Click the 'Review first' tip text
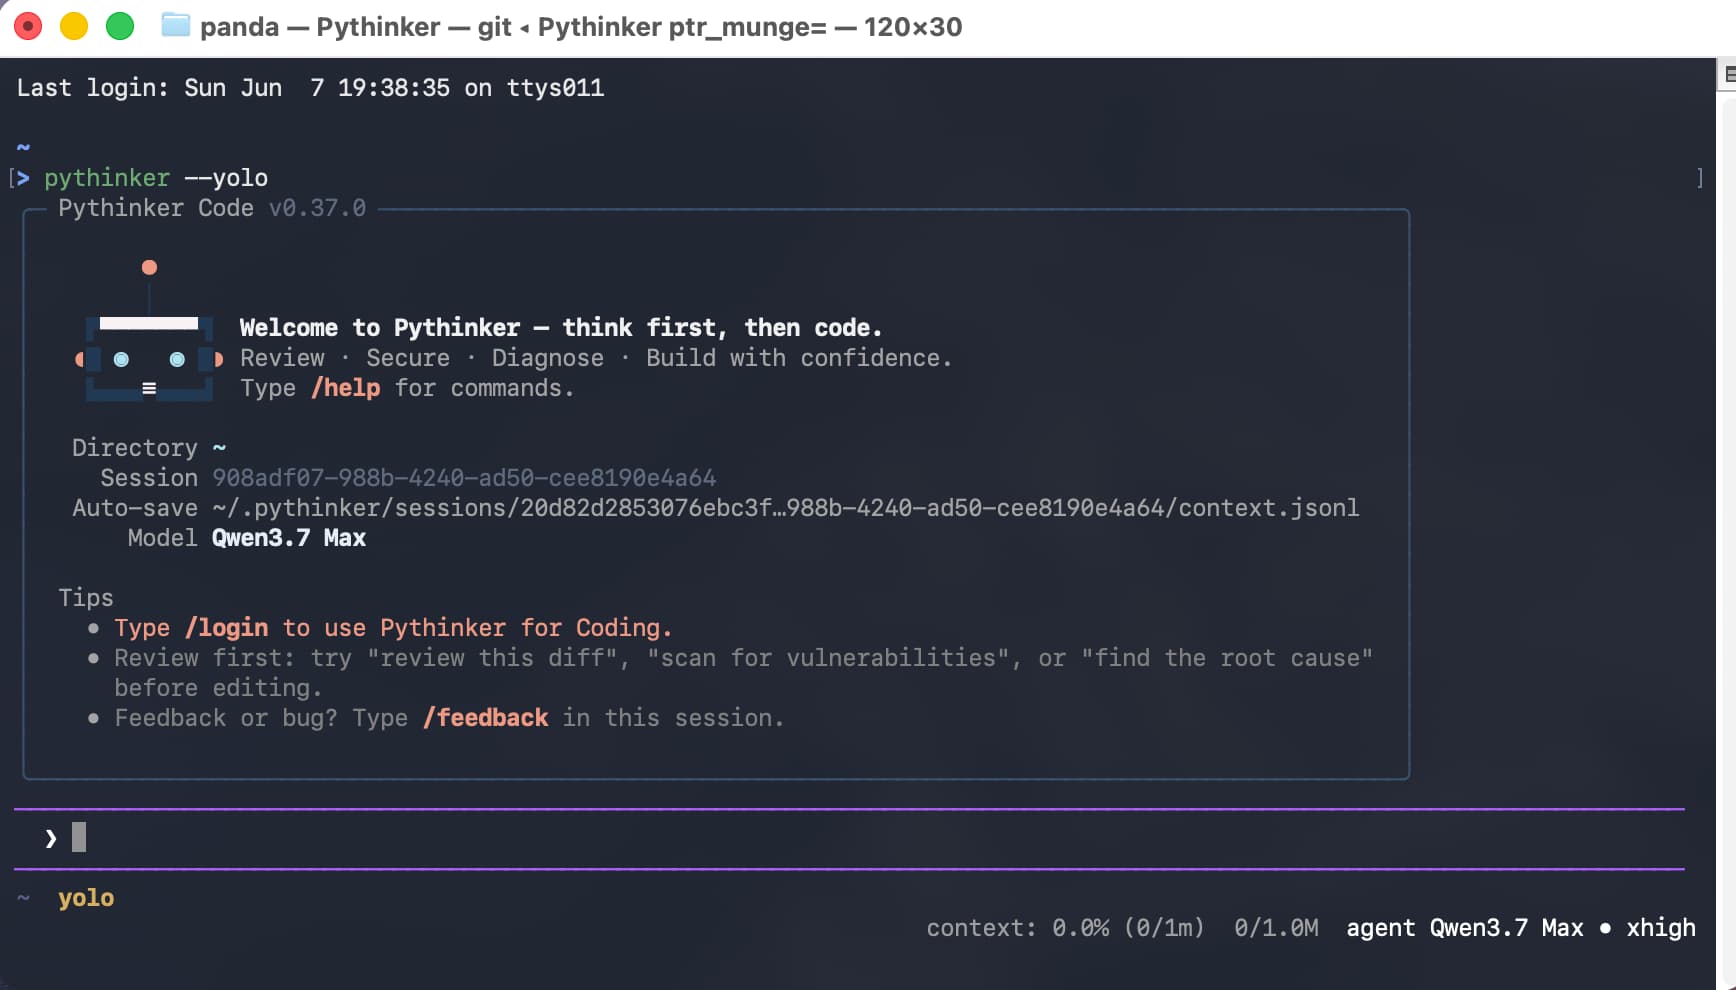The width and height of the screenshot is (1736, 990). [743, 673]
